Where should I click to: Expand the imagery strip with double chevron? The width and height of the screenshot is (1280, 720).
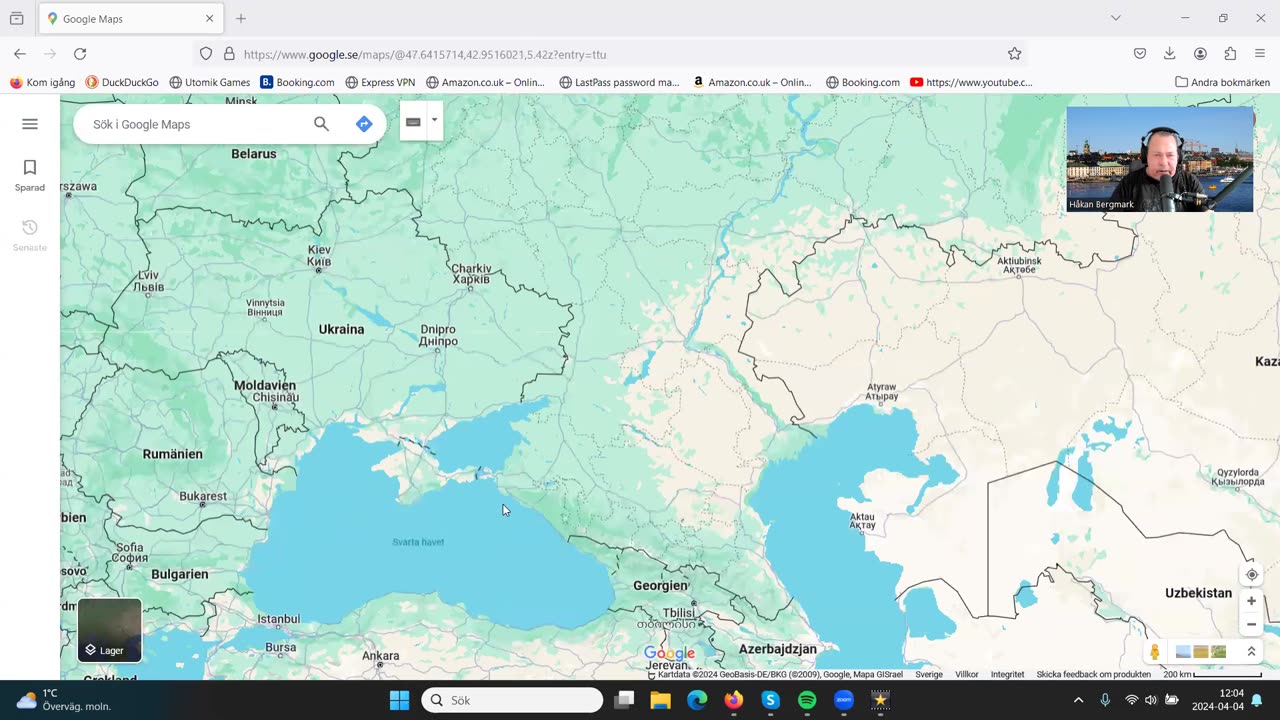point(1250,652)
